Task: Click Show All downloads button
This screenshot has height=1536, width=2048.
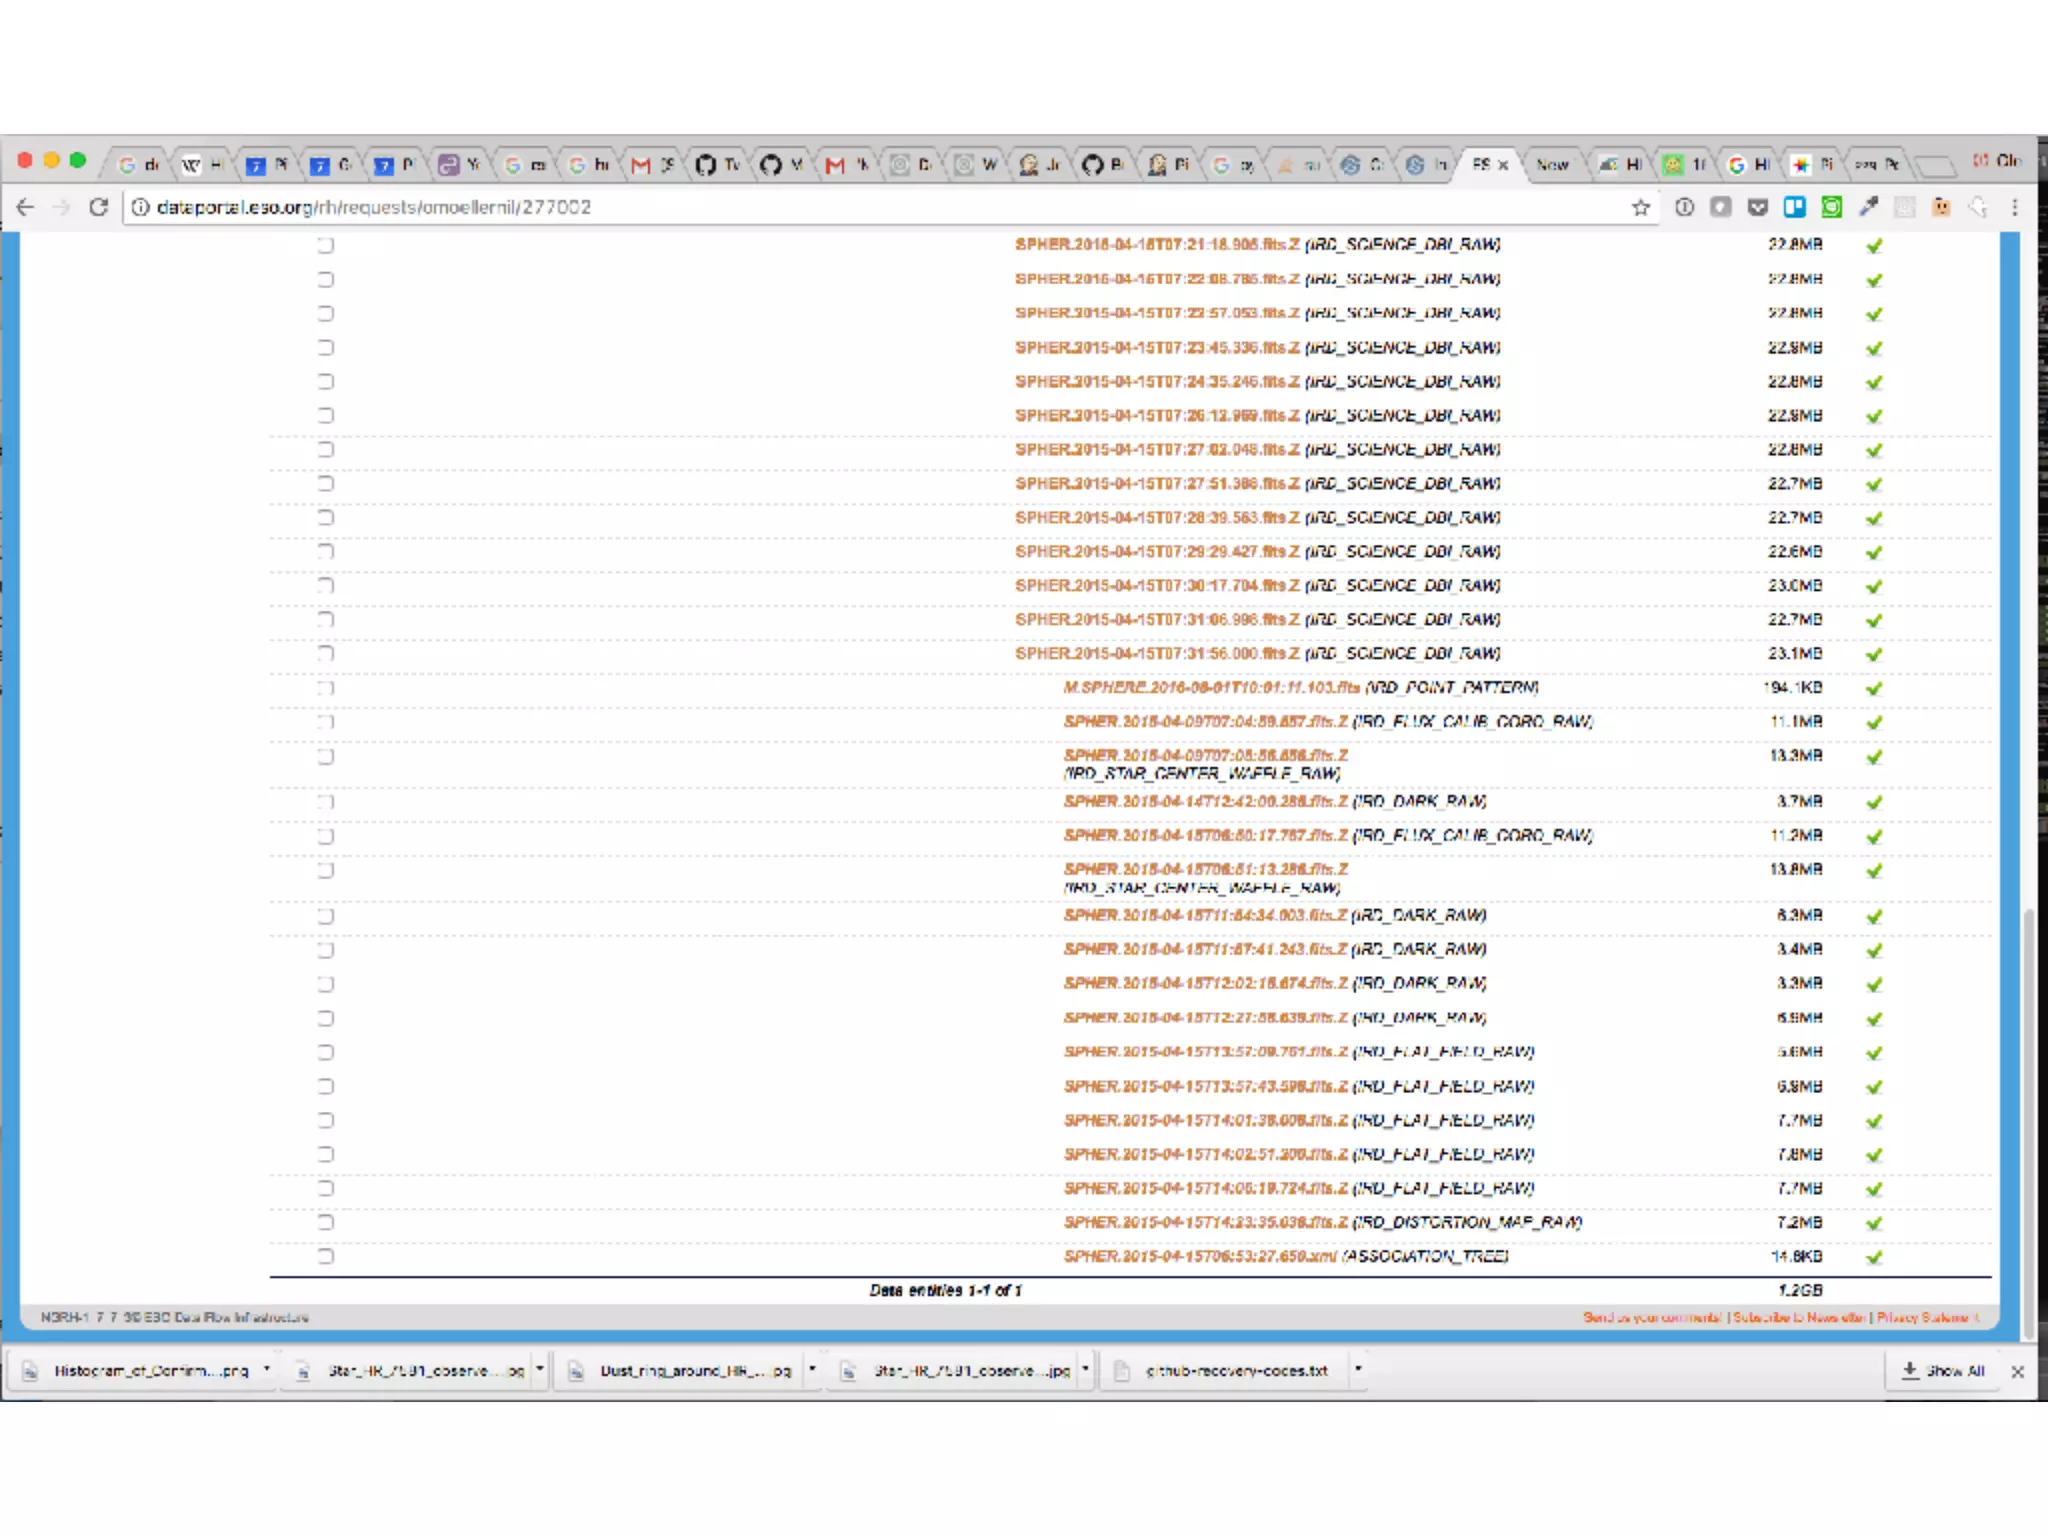Action: point(1943,1371)
